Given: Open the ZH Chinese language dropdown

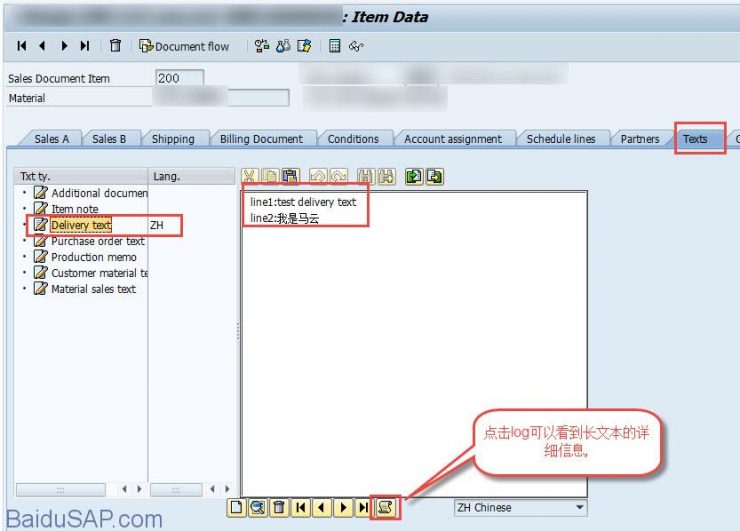Looking at the screenshot, I should pyautogui.click(x=520, y=507).
